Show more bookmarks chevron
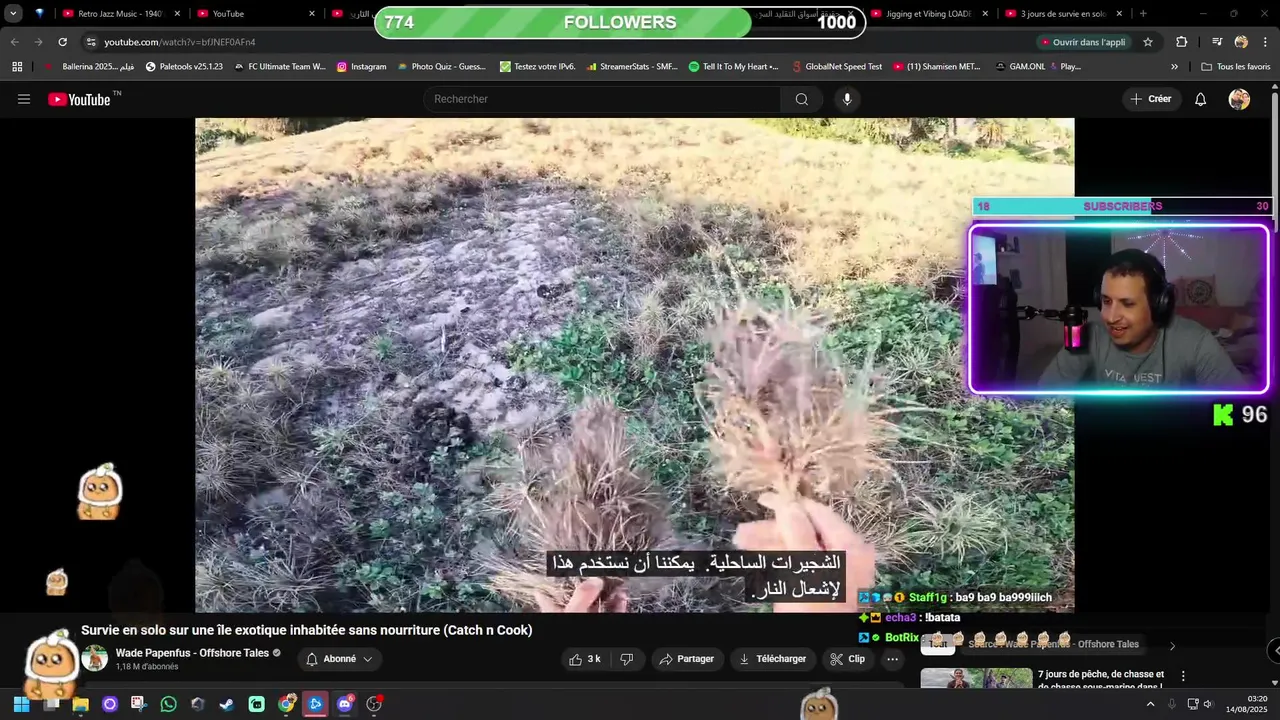The image size is (1280, 720). (x=1174, y=67)
